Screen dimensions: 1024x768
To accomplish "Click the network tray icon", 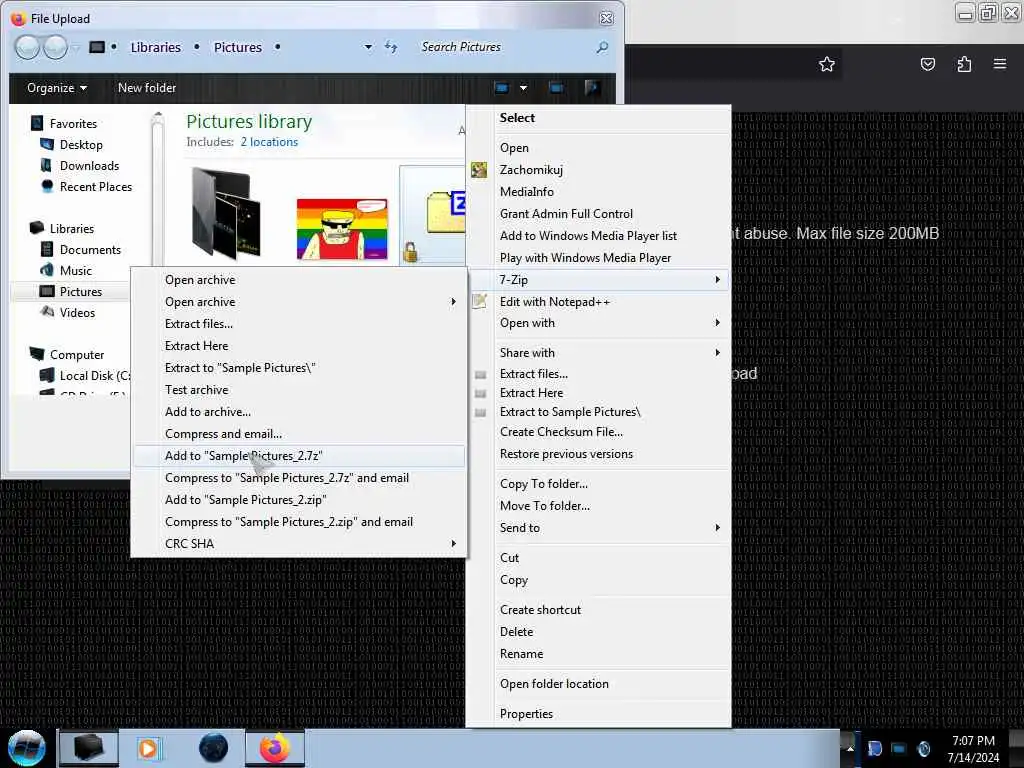I will pos(899,748).
